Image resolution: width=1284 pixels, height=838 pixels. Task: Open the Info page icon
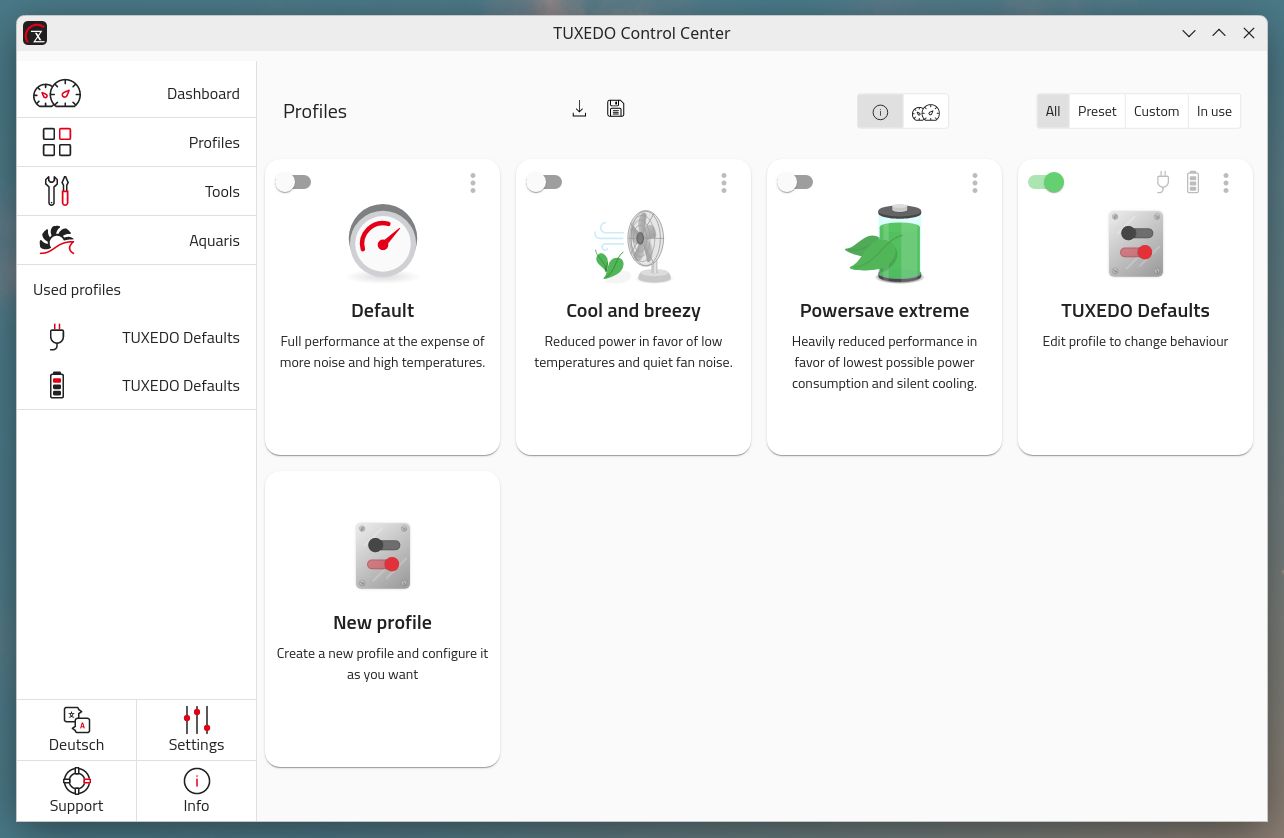pyautogui.click(x=196, y=781)
